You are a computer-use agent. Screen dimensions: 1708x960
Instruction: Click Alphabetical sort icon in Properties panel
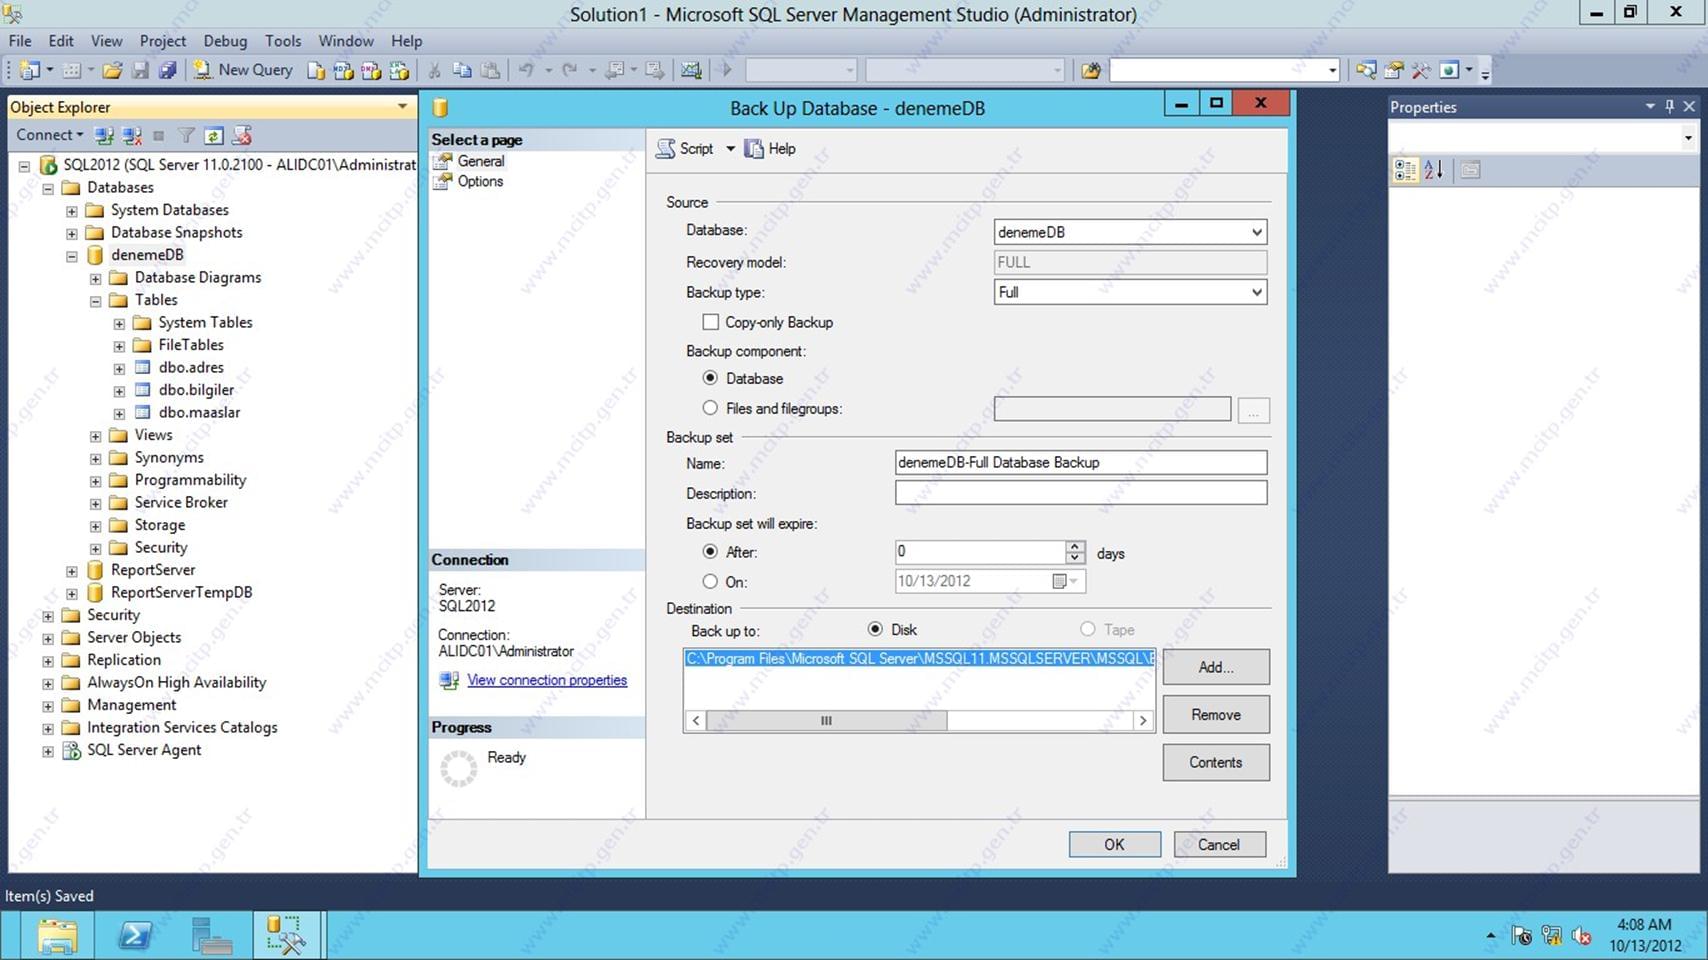tap(1434, 170)
